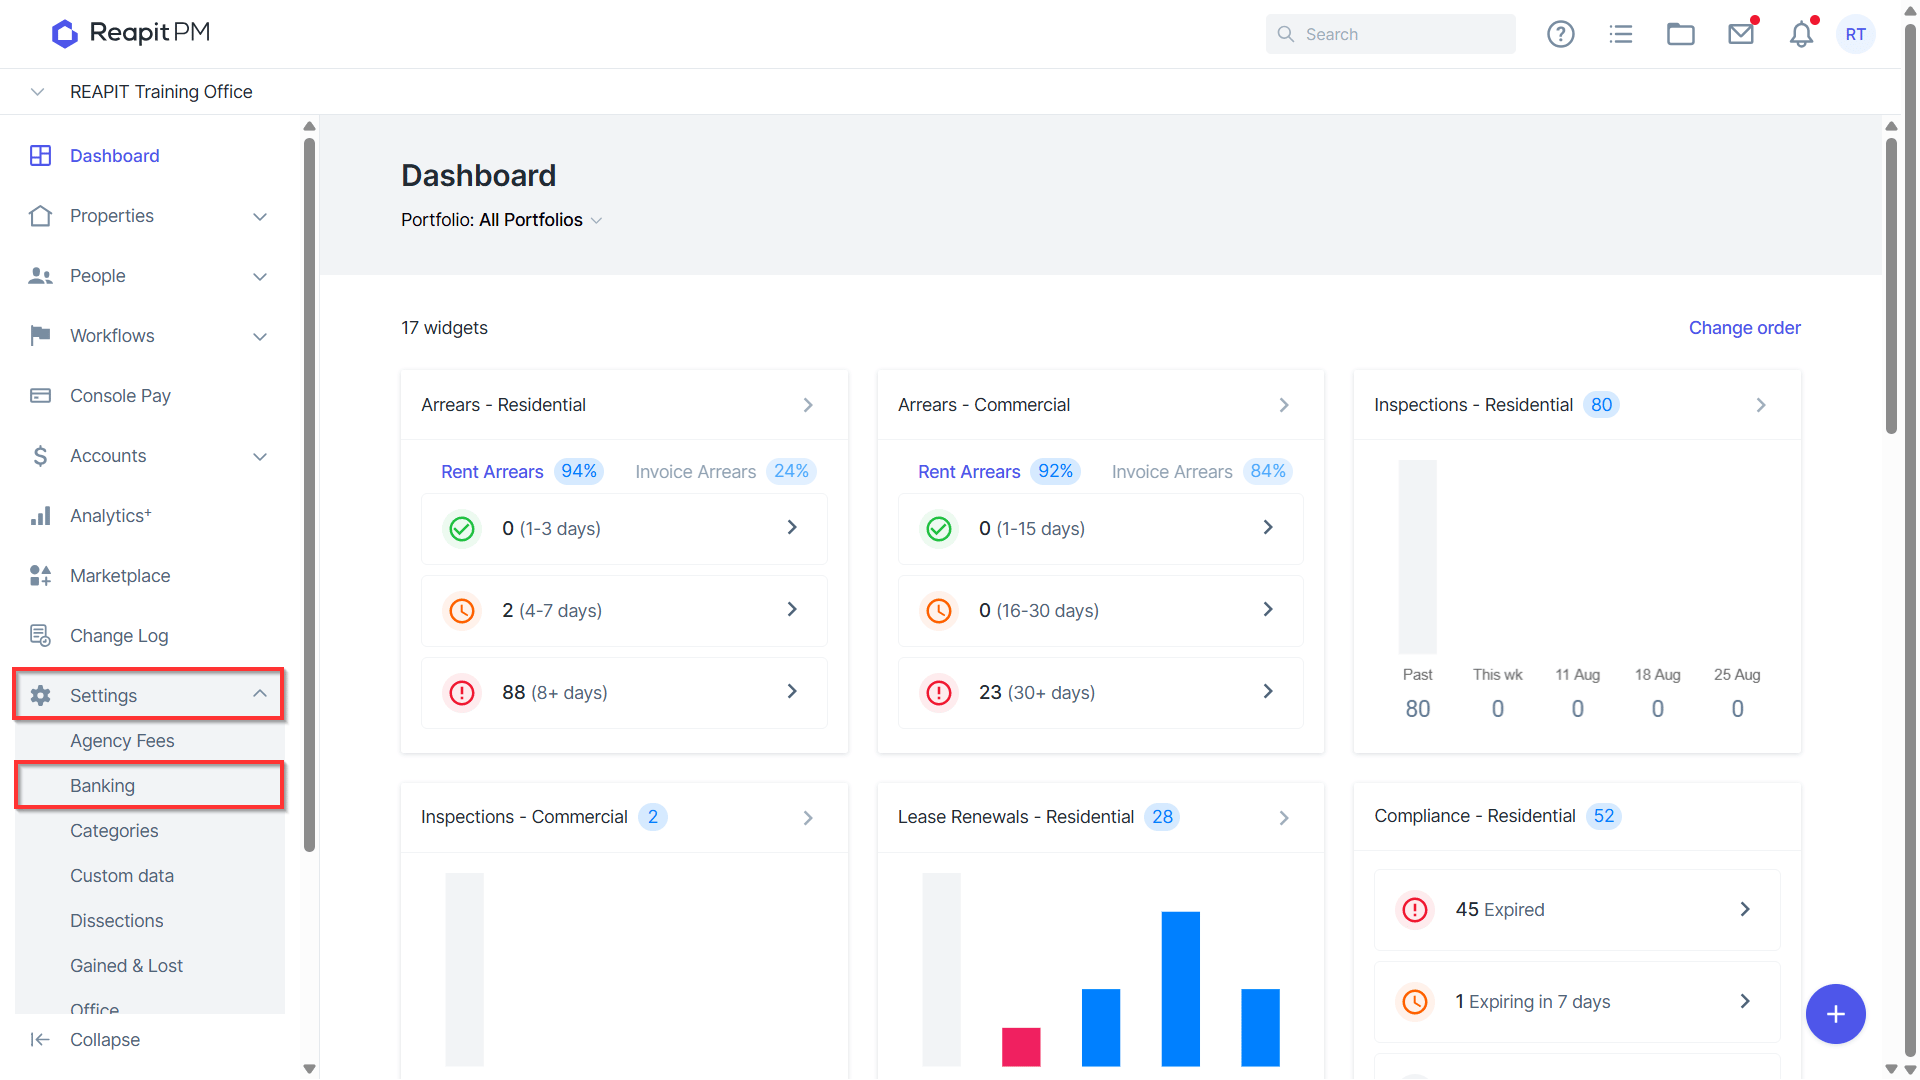Open the 88 (8+ days) arrears row
Viewport: 1920px width, 1080px height.
624,692
